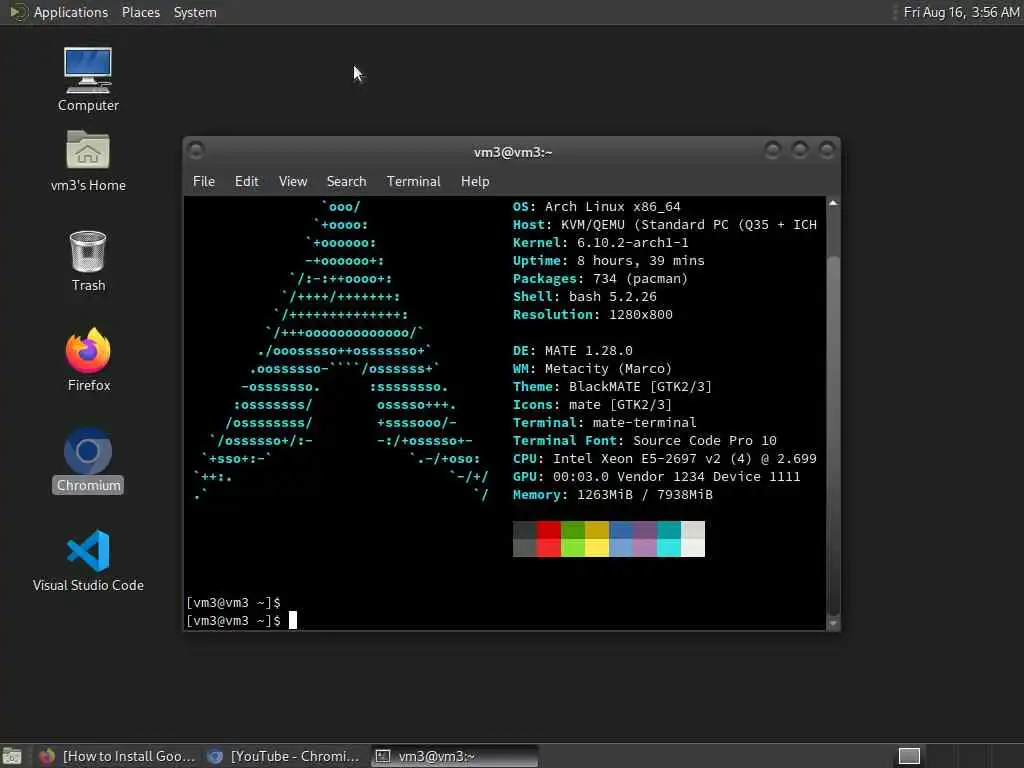Click the 'CPU: Intel Xeon E5-2697 v2' line
This screenshot has height=768, width=1024.
[664, 458]
